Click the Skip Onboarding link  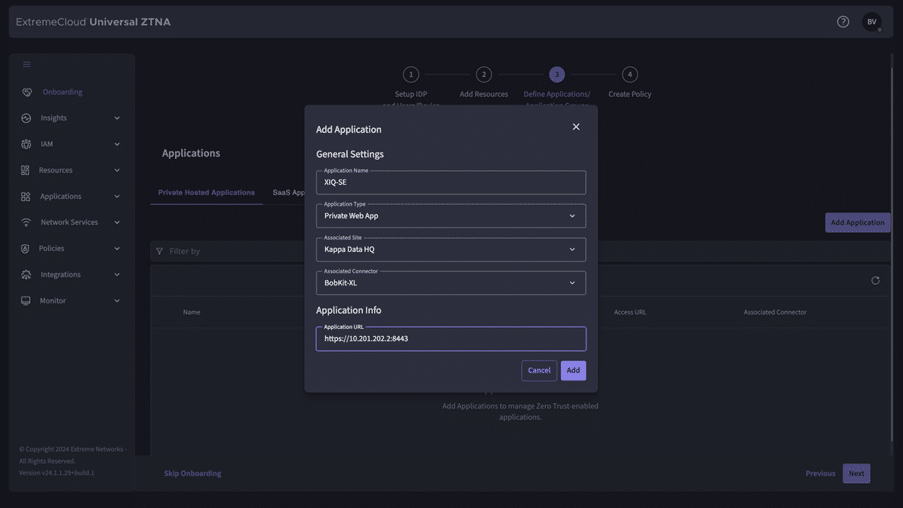click(192, 473)
